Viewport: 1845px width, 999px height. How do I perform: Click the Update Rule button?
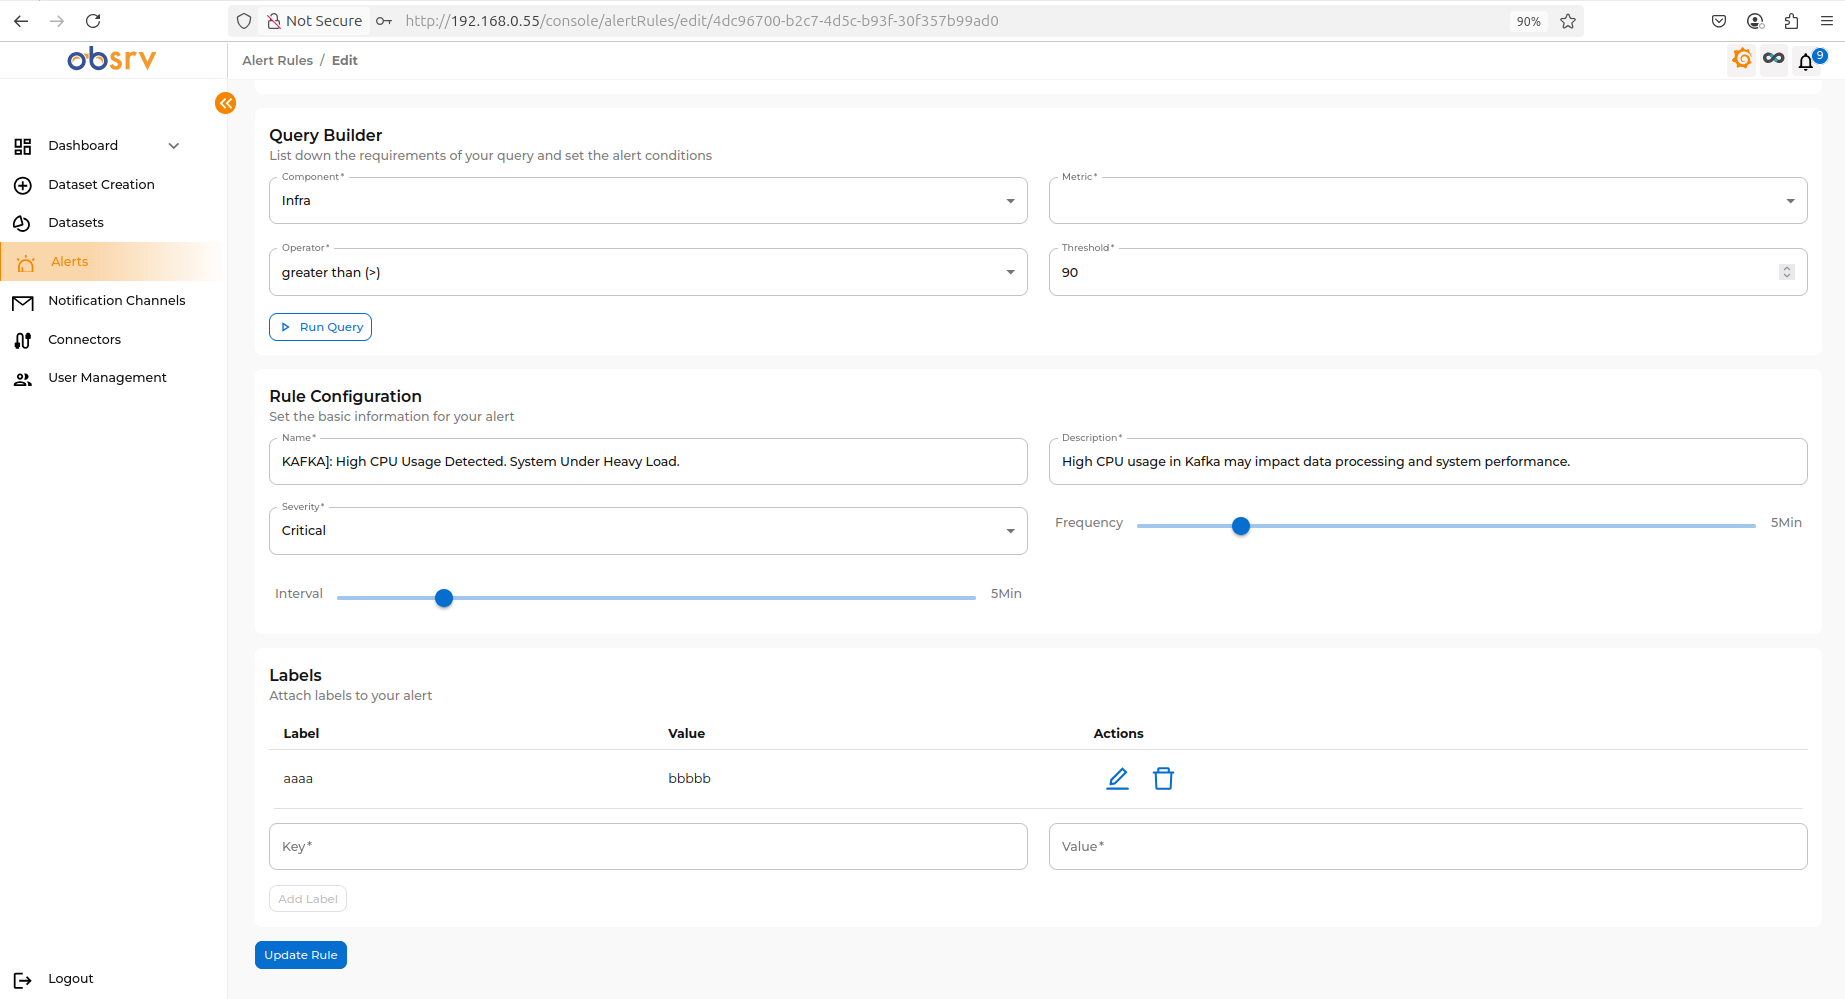pos(301,955)
